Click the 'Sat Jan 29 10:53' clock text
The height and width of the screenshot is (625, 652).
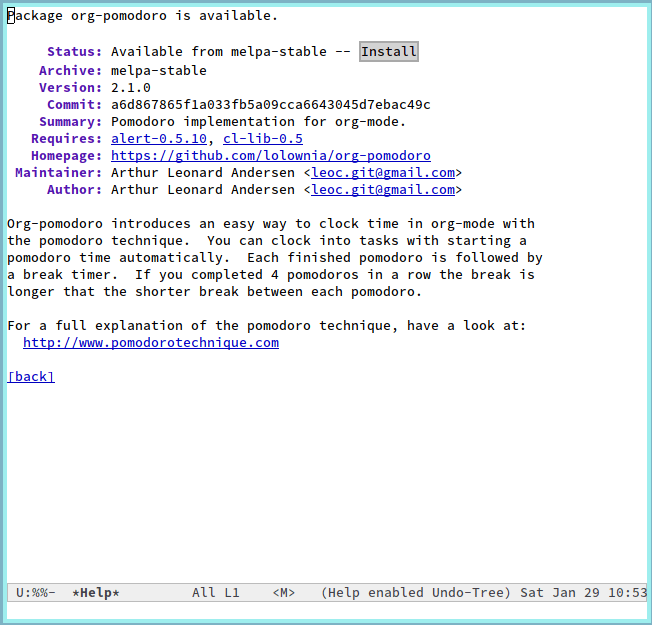click(583, 593)
